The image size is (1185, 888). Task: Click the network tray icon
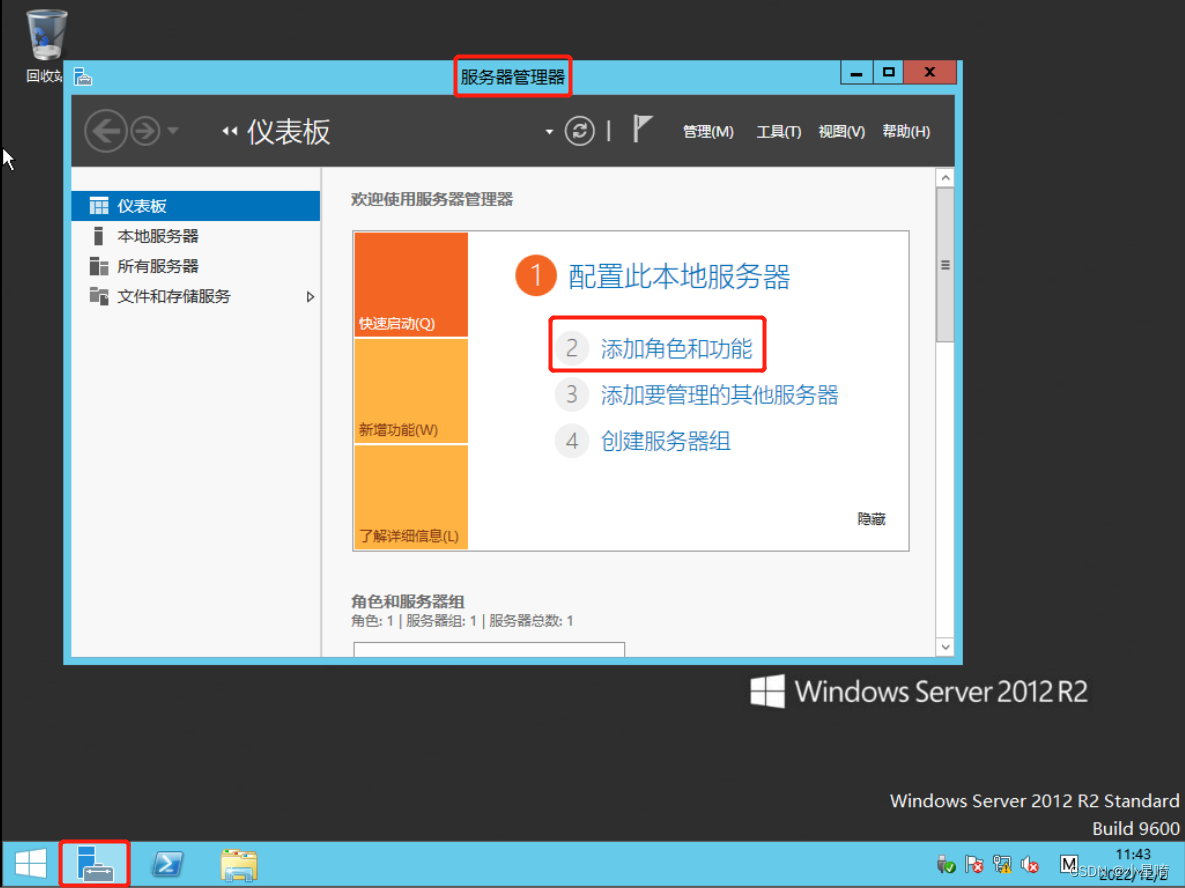1002,864
